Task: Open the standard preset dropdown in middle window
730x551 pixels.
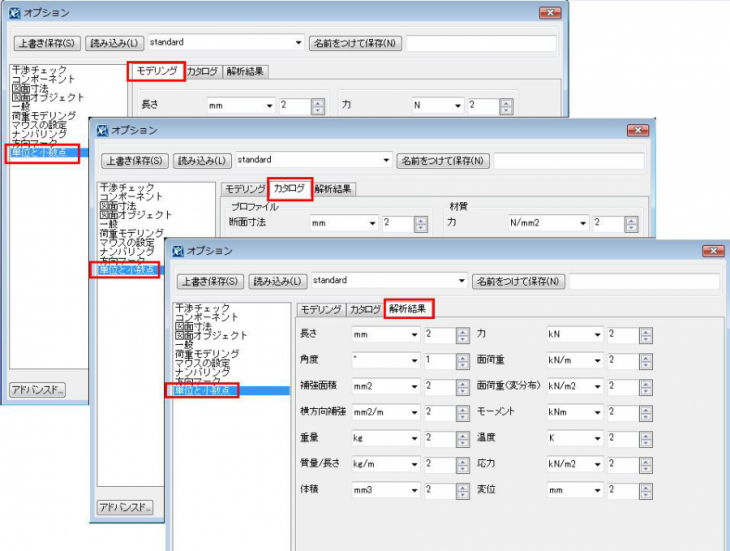Action: click(x=386, y=160)
